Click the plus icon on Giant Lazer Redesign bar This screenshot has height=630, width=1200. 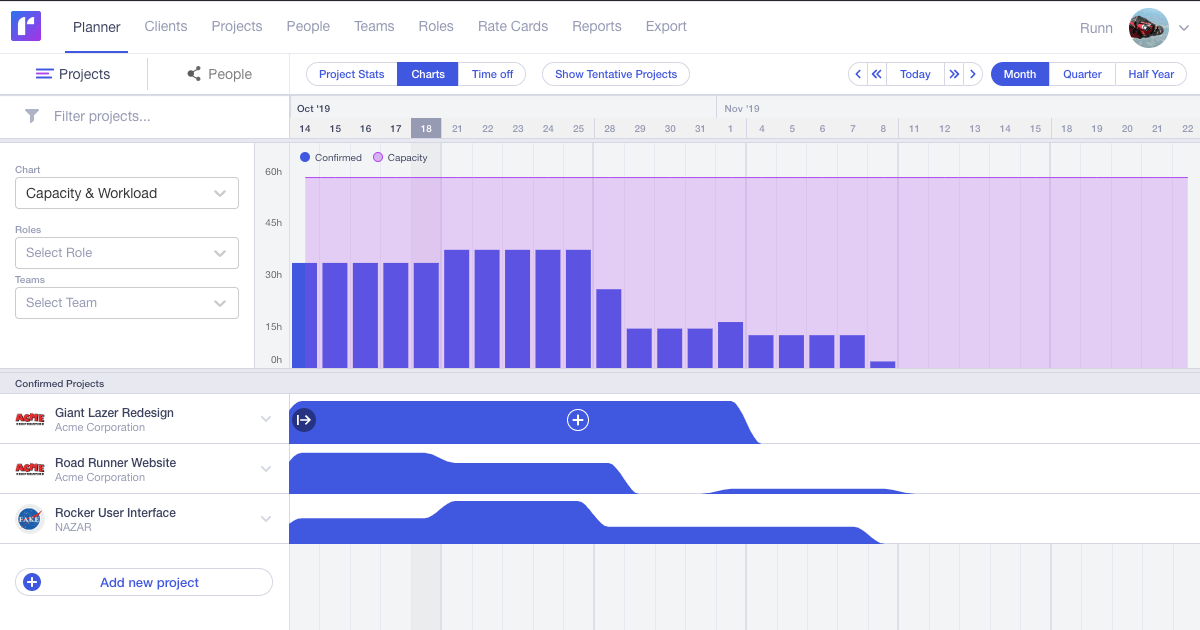click(x=578, y=420)
